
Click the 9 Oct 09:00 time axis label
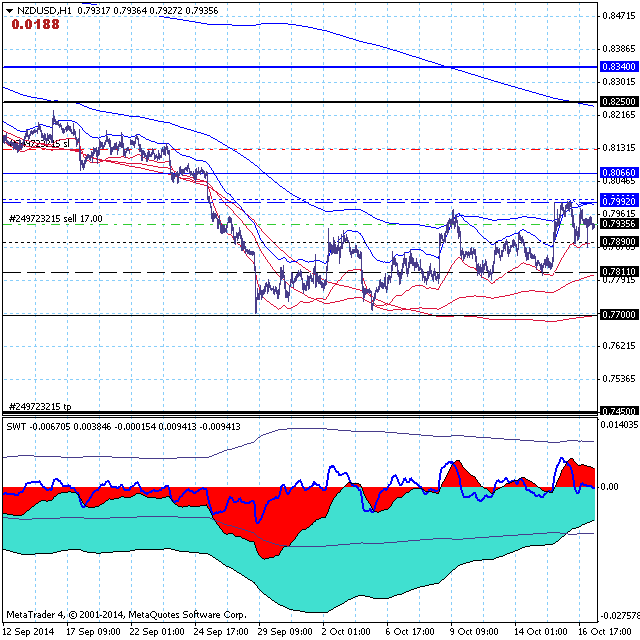click(474, 632)
